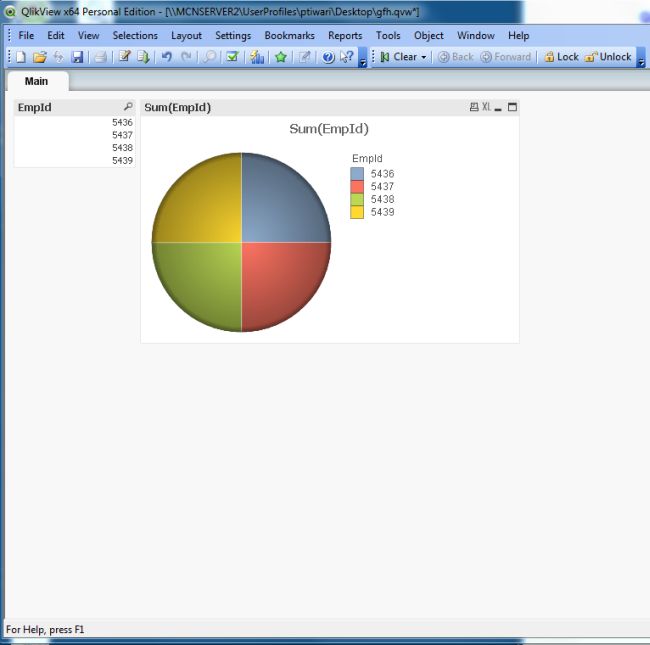The height and width of the screenshot is (645, 650).
Task: Open Help Topics question mark icon
Action: pyautogui.click(x=328, y=57)
